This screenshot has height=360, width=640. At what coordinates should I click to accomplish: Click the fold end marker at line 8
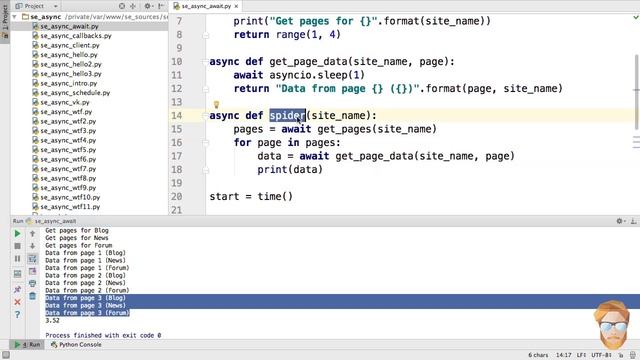tap(205, 35)
